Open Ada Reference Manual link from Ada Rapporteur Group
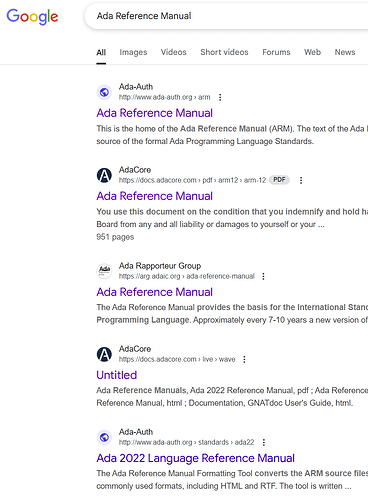This screenshot has width=368, height=500. coord(155,292)
